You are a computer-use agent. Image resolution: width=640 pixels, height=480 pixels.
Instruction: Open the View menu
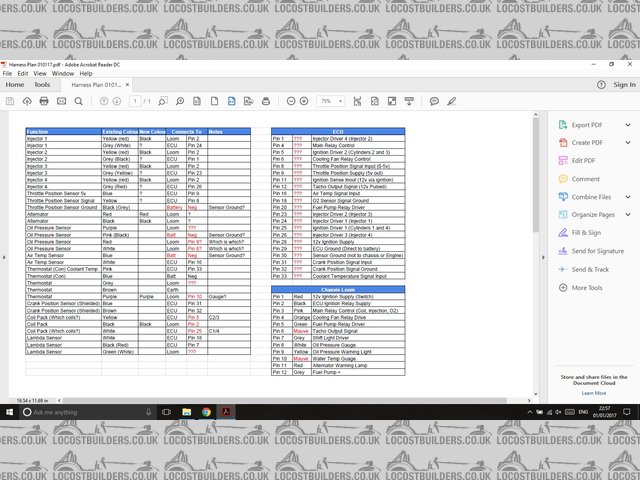(x=40, y=73)
